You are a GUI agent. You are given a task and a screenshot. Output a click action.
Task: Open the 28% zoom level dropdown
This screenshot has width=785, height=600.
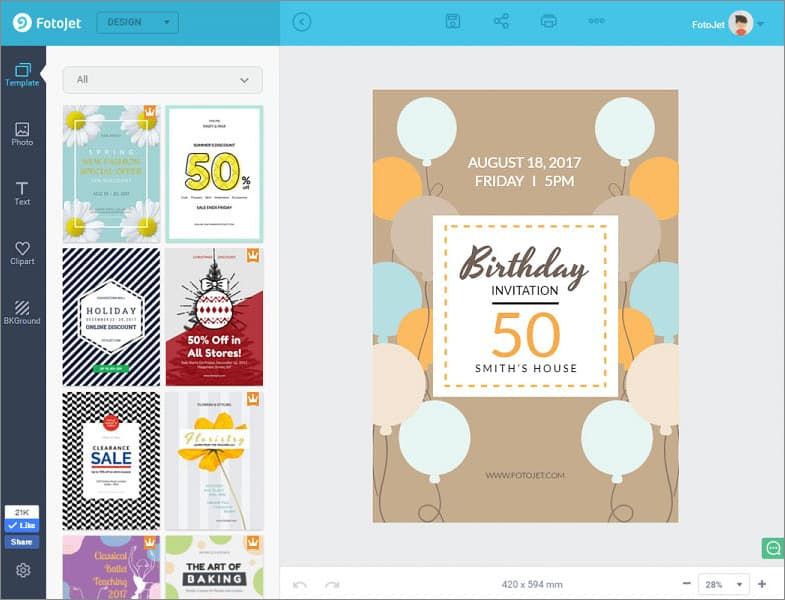(723, 584)
